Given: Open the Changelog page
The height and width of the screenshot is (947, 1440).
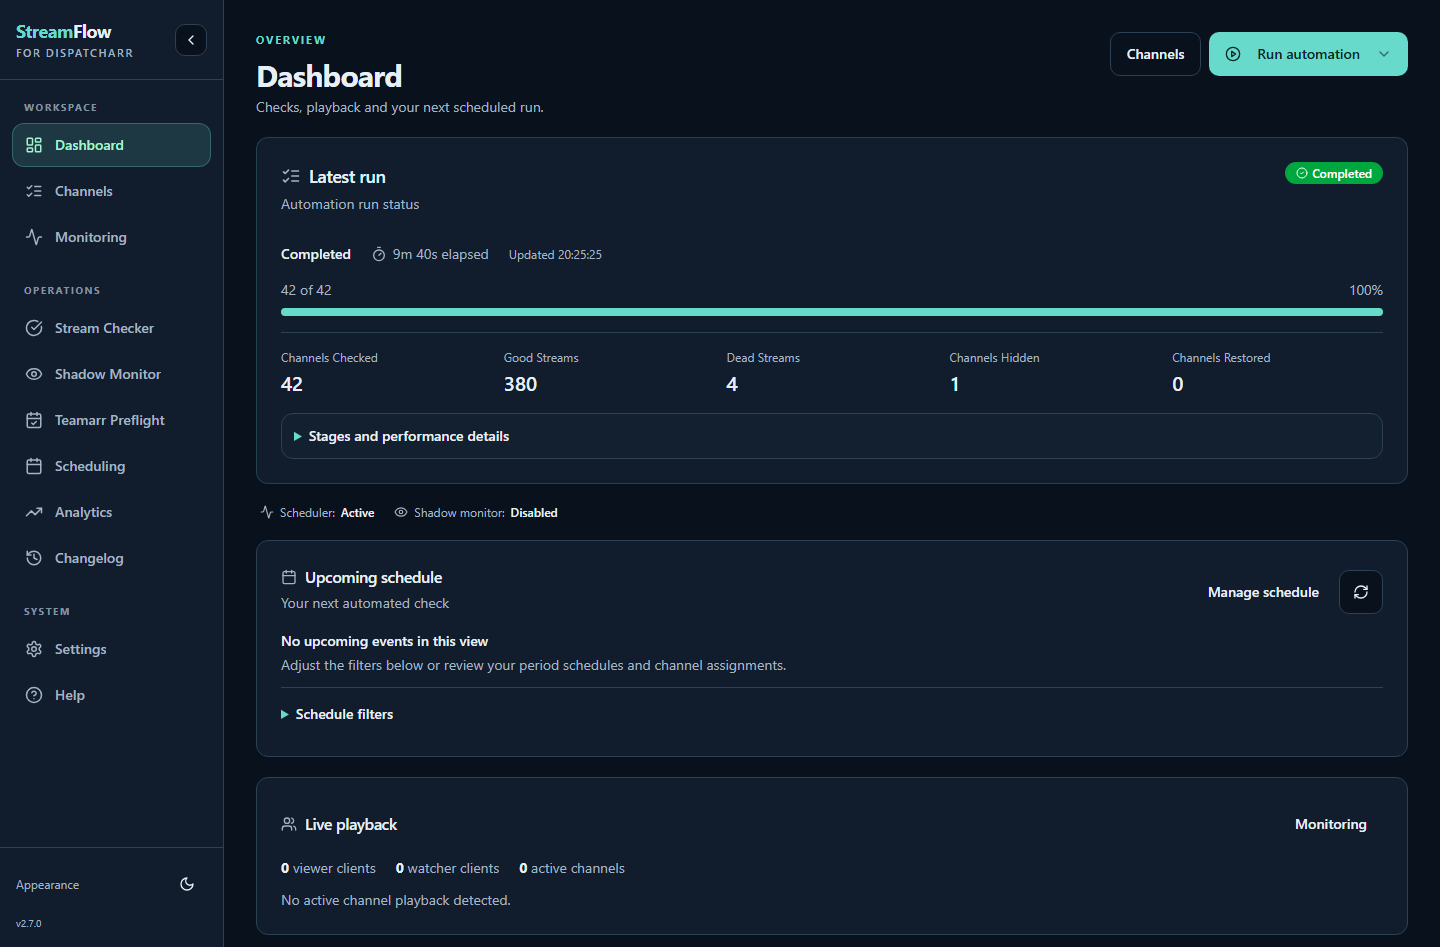Looking at the screenshot, I should pos(111,558).
